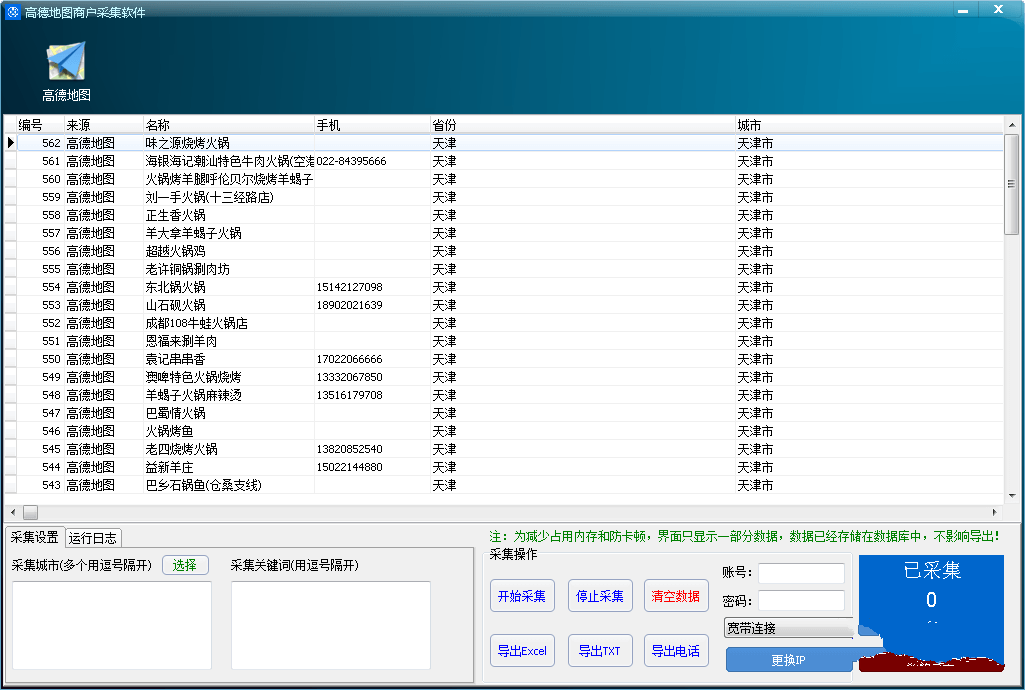Select the 袁记串串香 row
Viewport: 1025px width, 690px height.
click(510, 359)
